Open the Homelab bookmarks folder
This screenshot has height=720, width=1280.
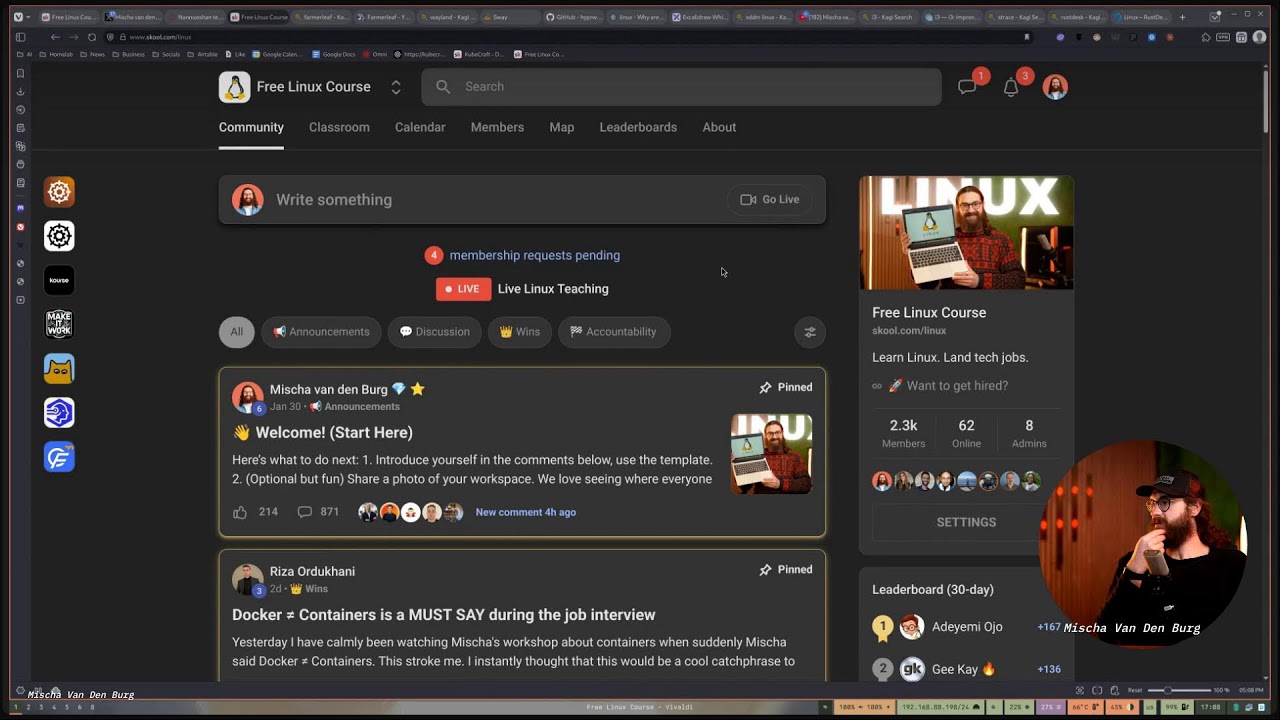[57, 54]
